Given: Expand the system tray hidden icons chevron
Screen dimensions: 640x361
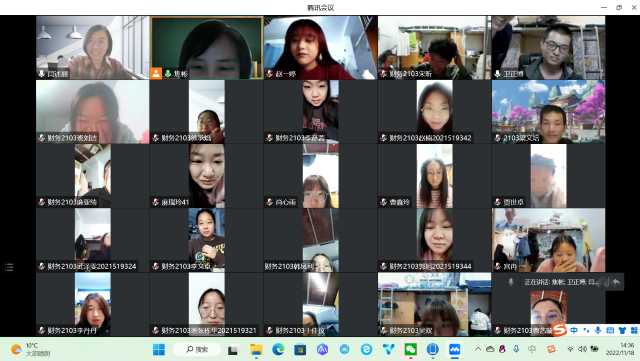Looking at the screenshot, I should click(x=478, y=349).
